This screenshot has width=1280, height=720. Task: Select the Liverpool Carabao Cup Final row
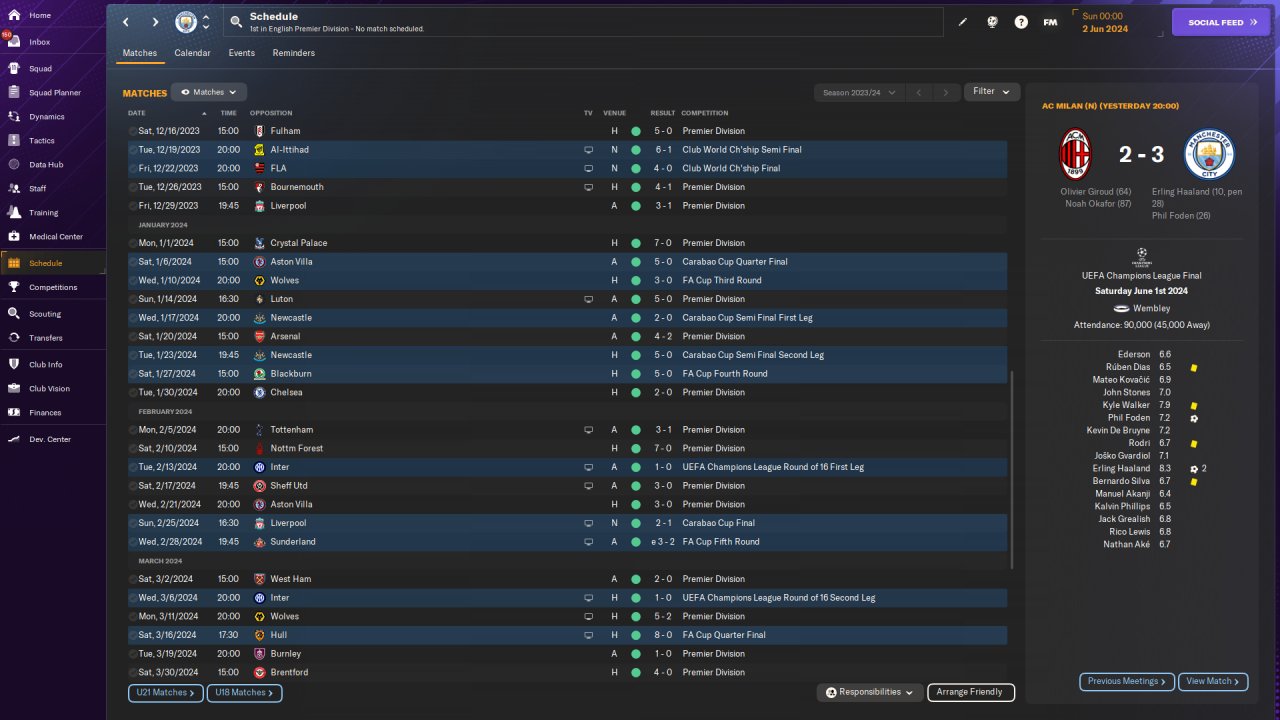click(x=567, y=523)
